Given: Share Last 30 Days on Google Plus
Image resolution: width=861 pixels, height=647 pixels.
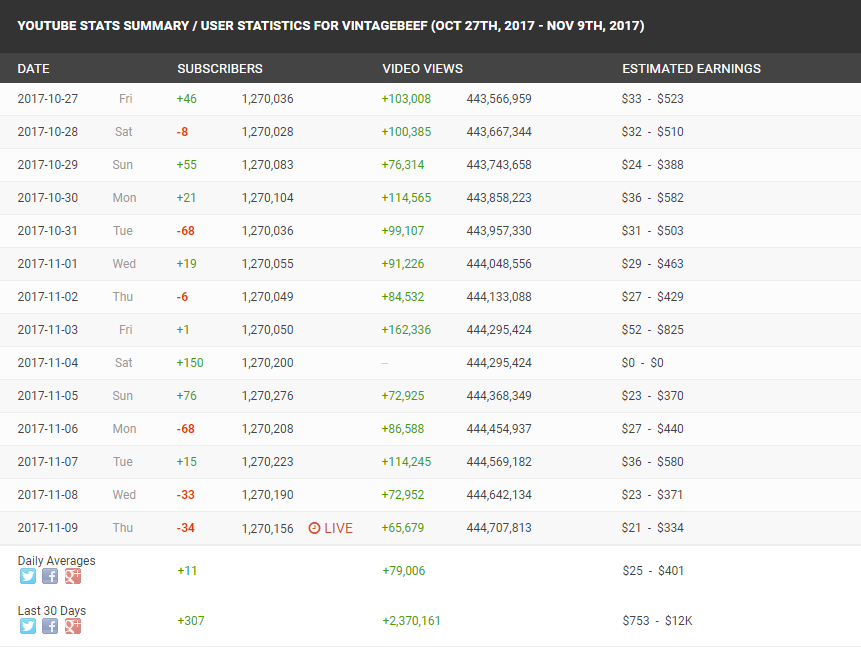Looking at the screenshot, I should tap(73, 626).
